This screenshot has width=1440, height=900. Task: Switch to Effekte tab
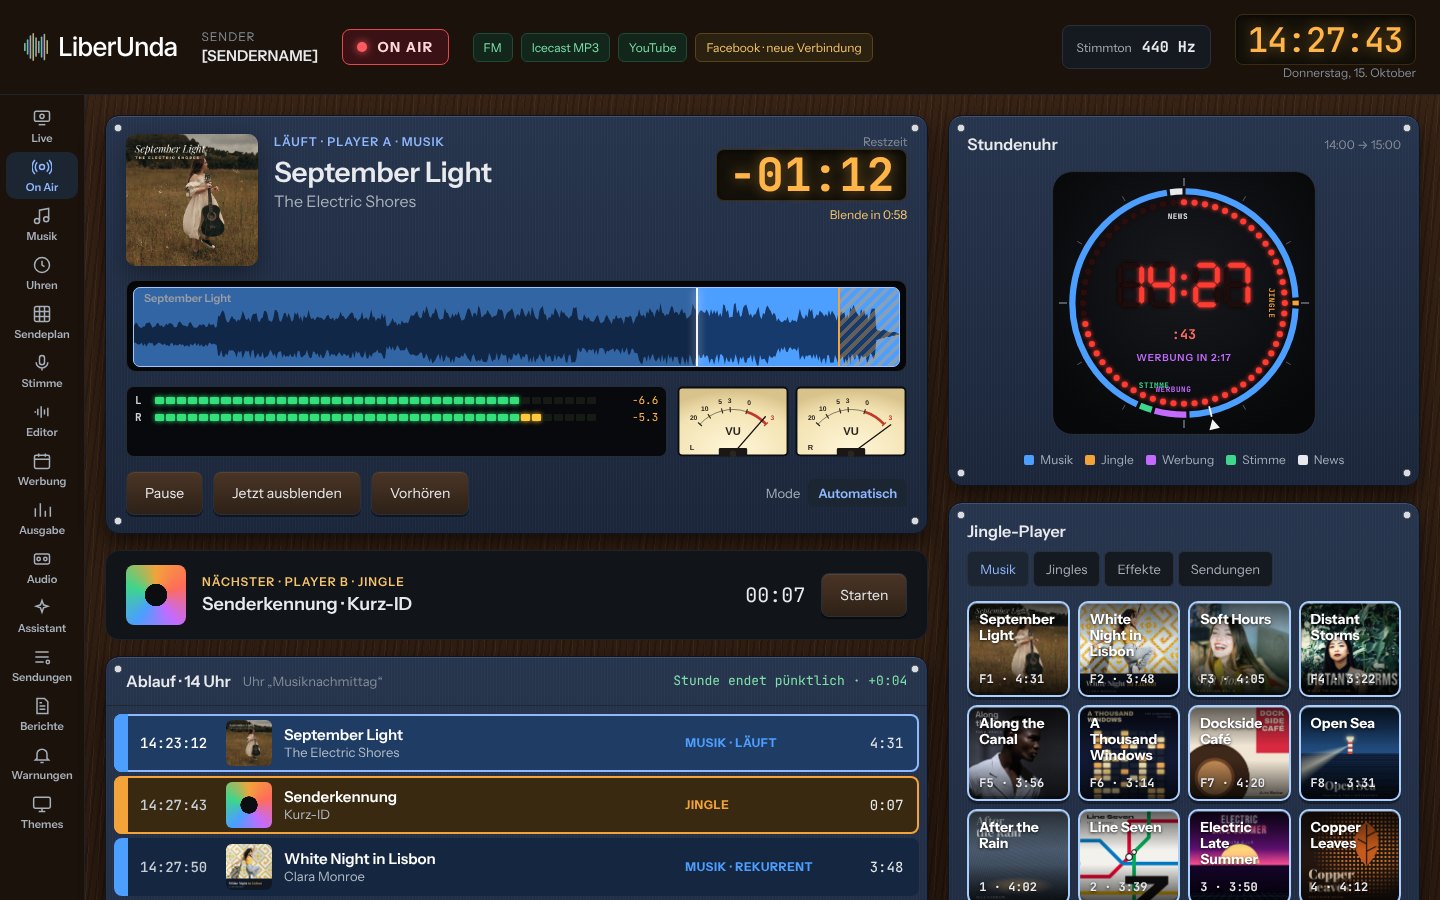pos(1139,569)
